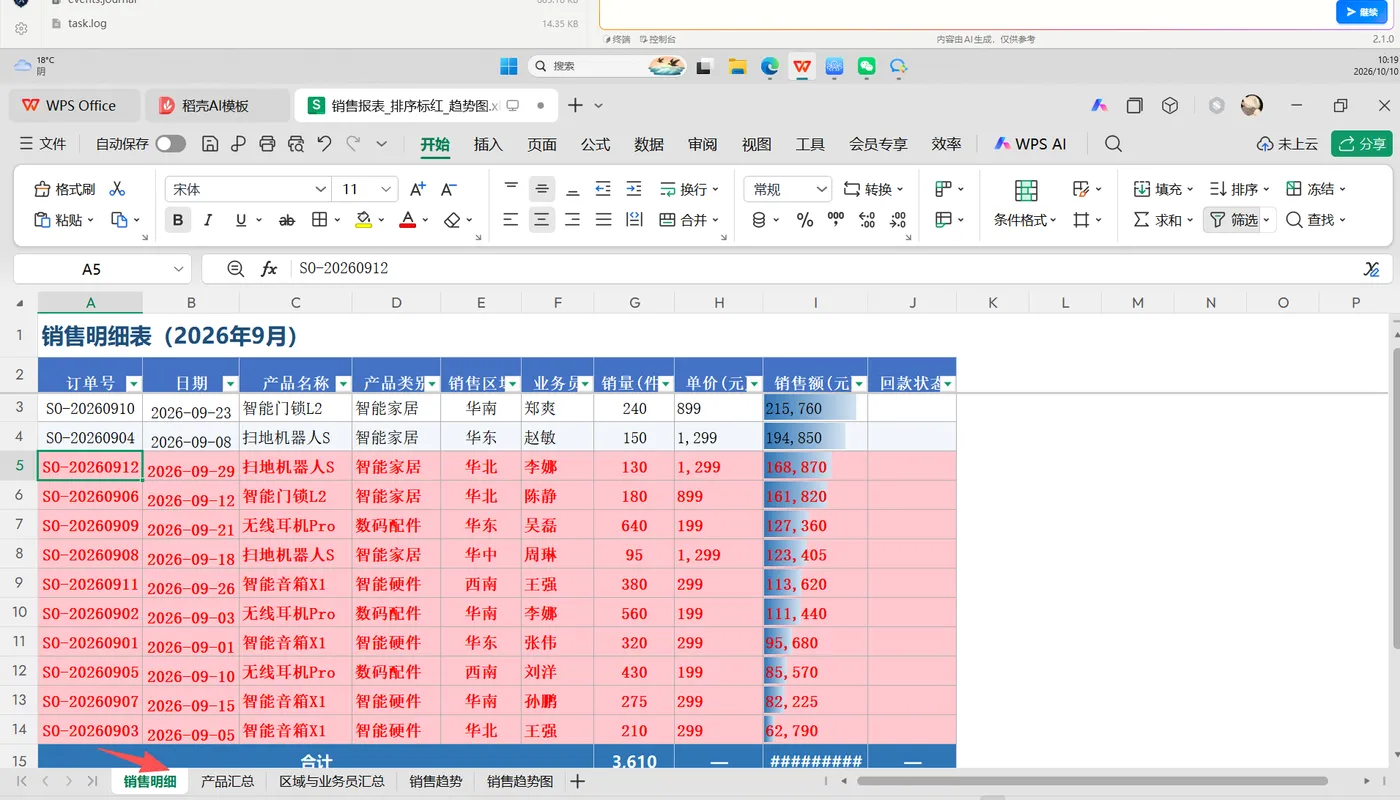
Task: Increase font size with the A+ icon
Action: 418,189
